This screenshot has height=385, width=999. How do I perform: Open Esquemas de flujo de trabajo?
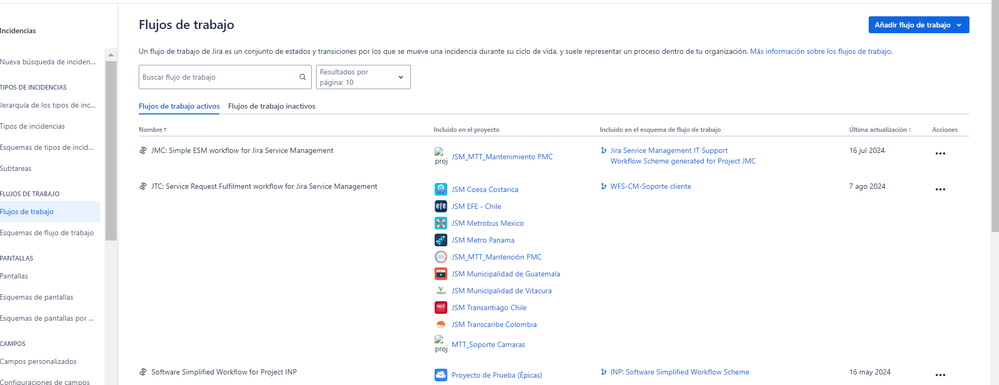[47, 233]
